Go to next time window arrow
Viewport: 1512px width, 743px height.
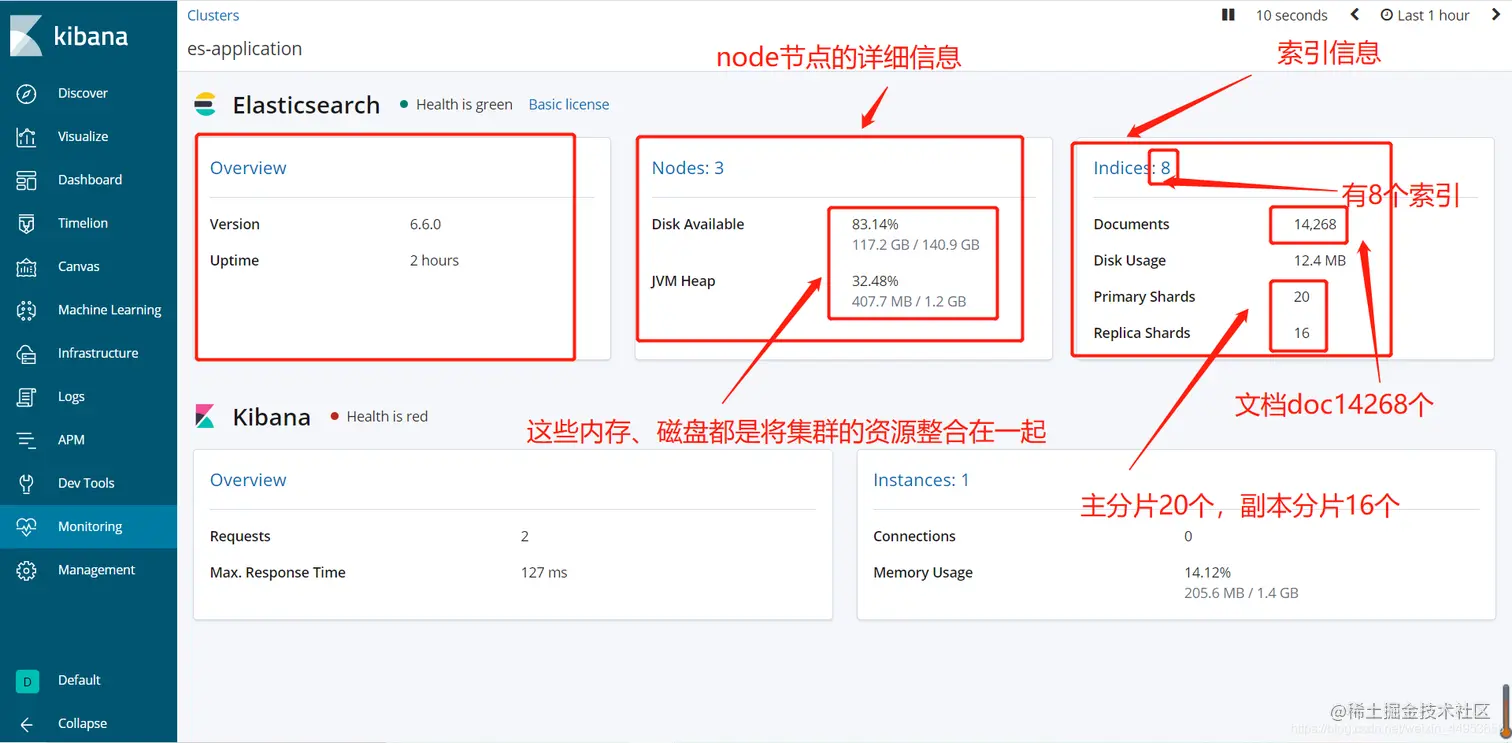pos(1497,15)
